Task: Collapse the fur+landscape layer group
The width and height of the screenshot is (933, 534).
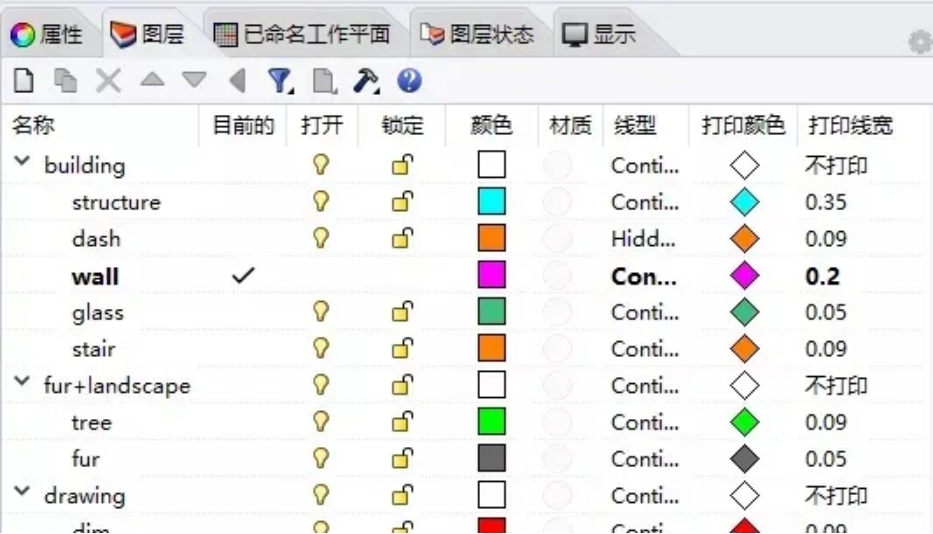Action: (x=23, y=385)
